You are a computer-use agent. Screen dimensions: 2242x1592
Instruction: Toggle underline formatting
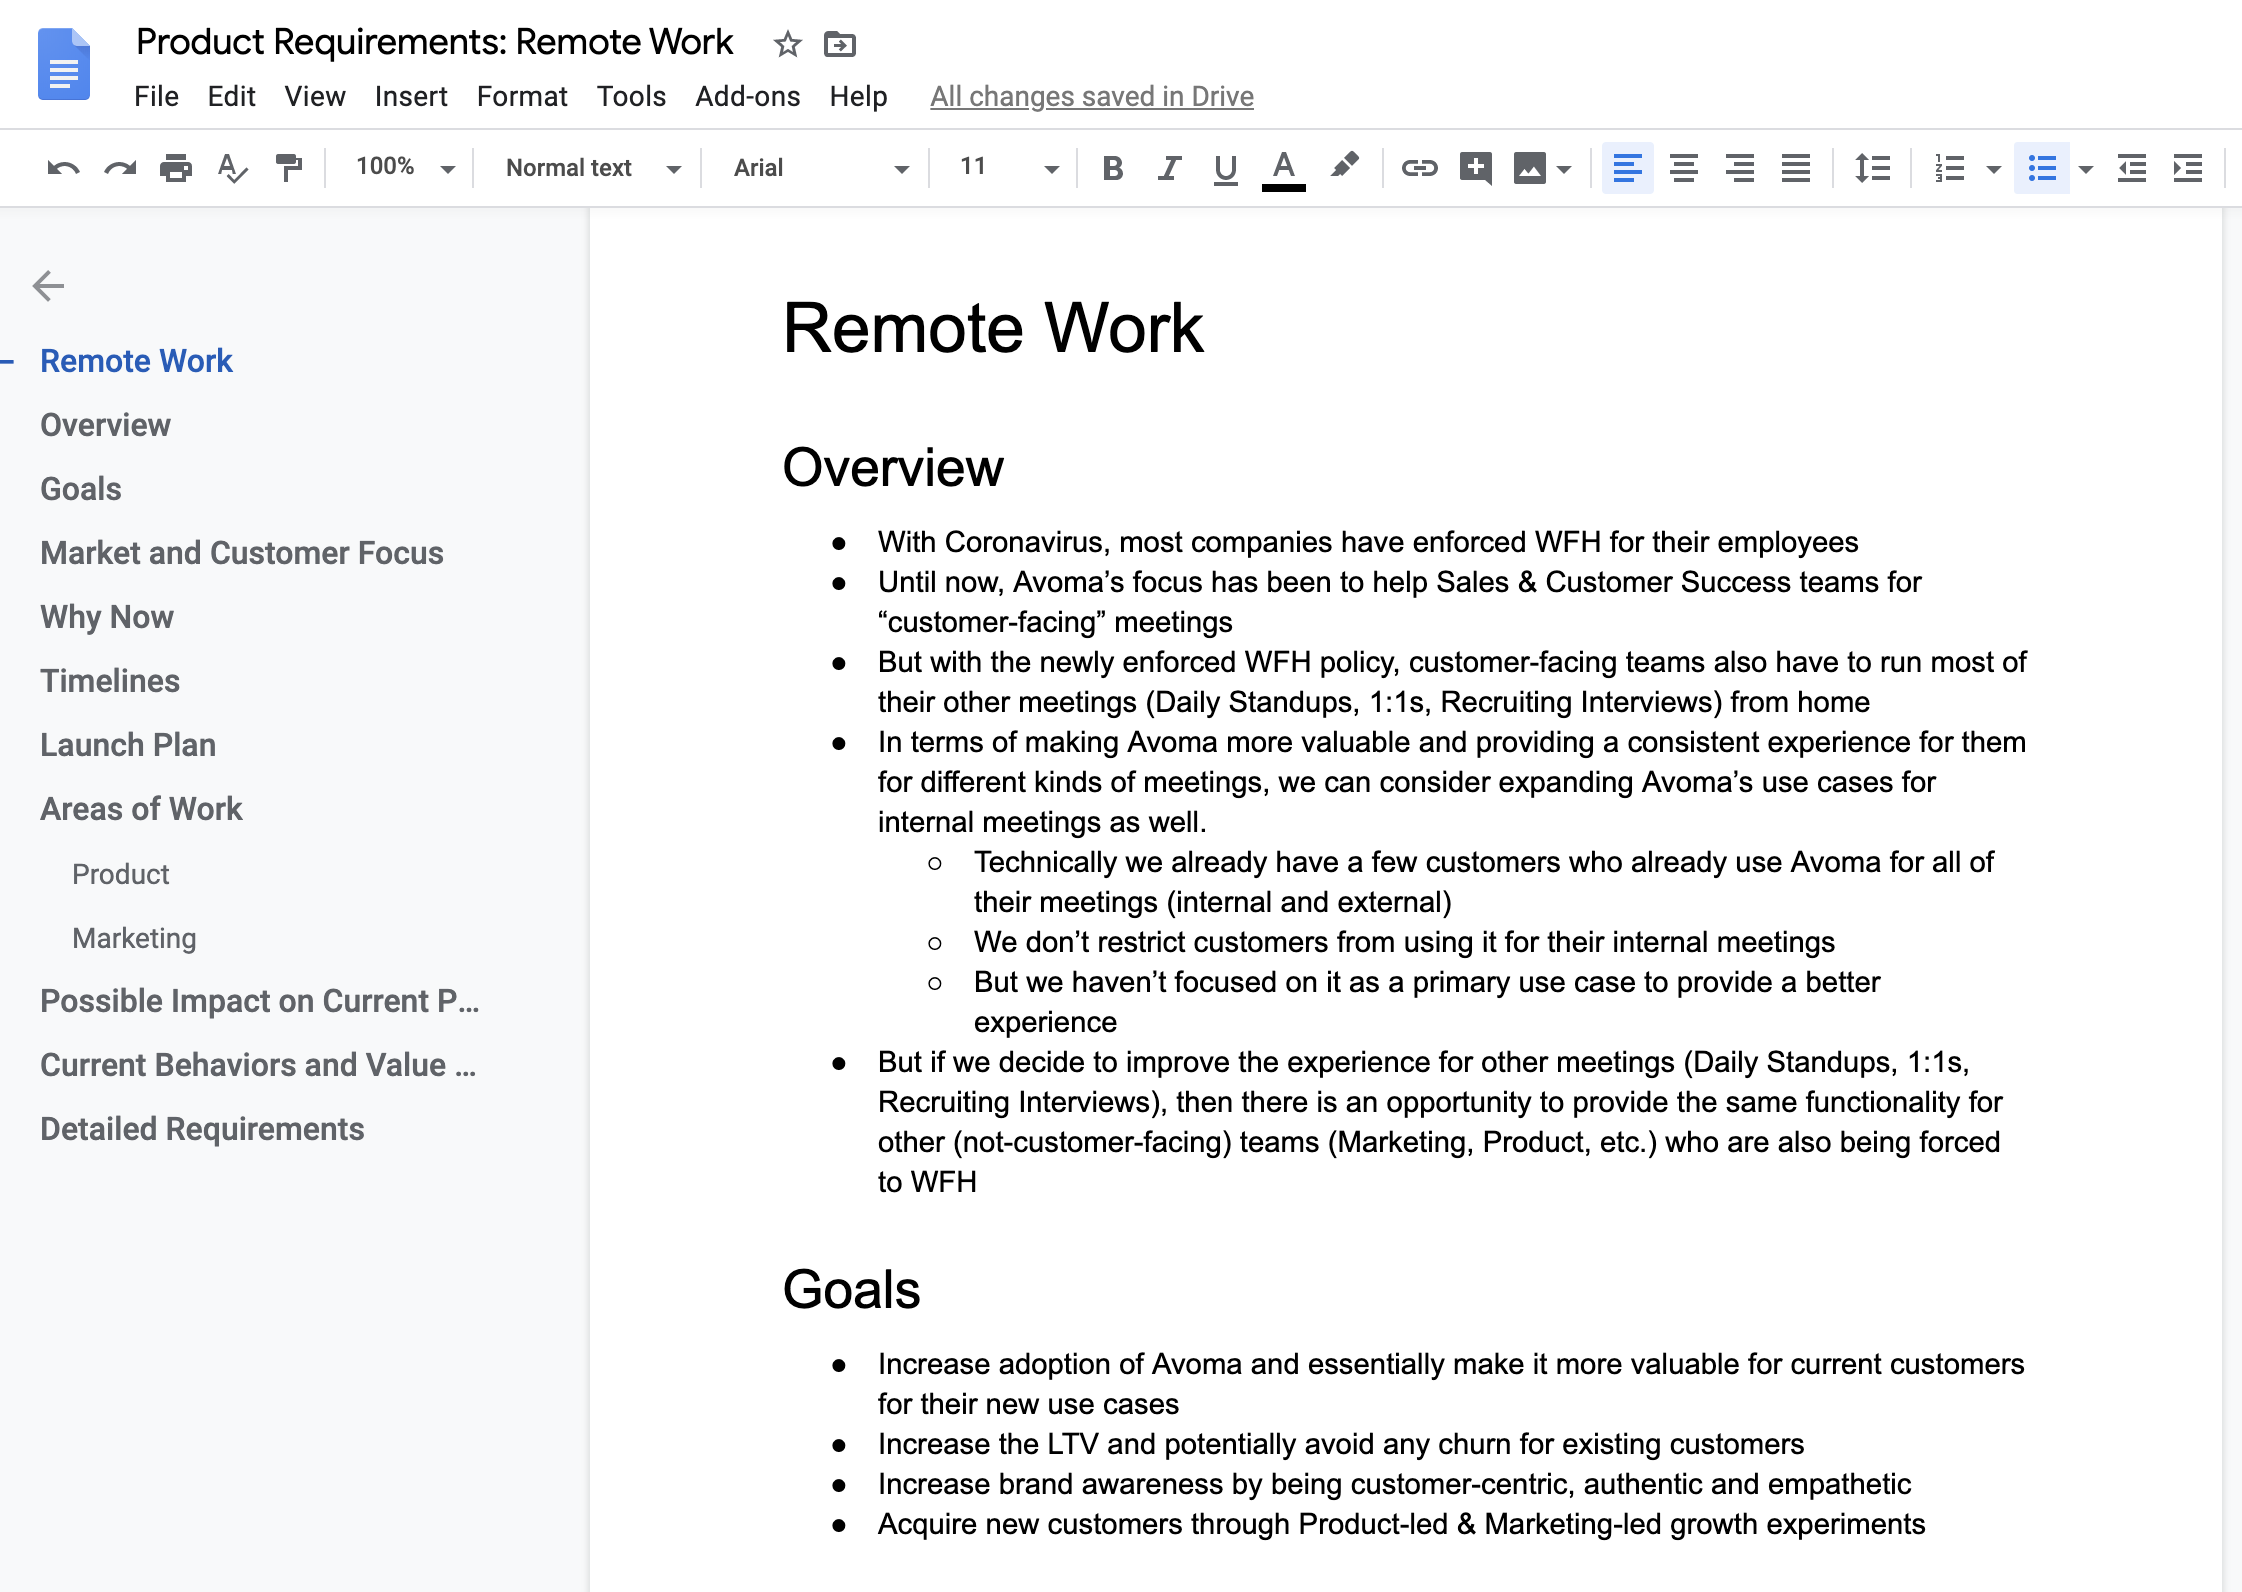point(1225,168)
